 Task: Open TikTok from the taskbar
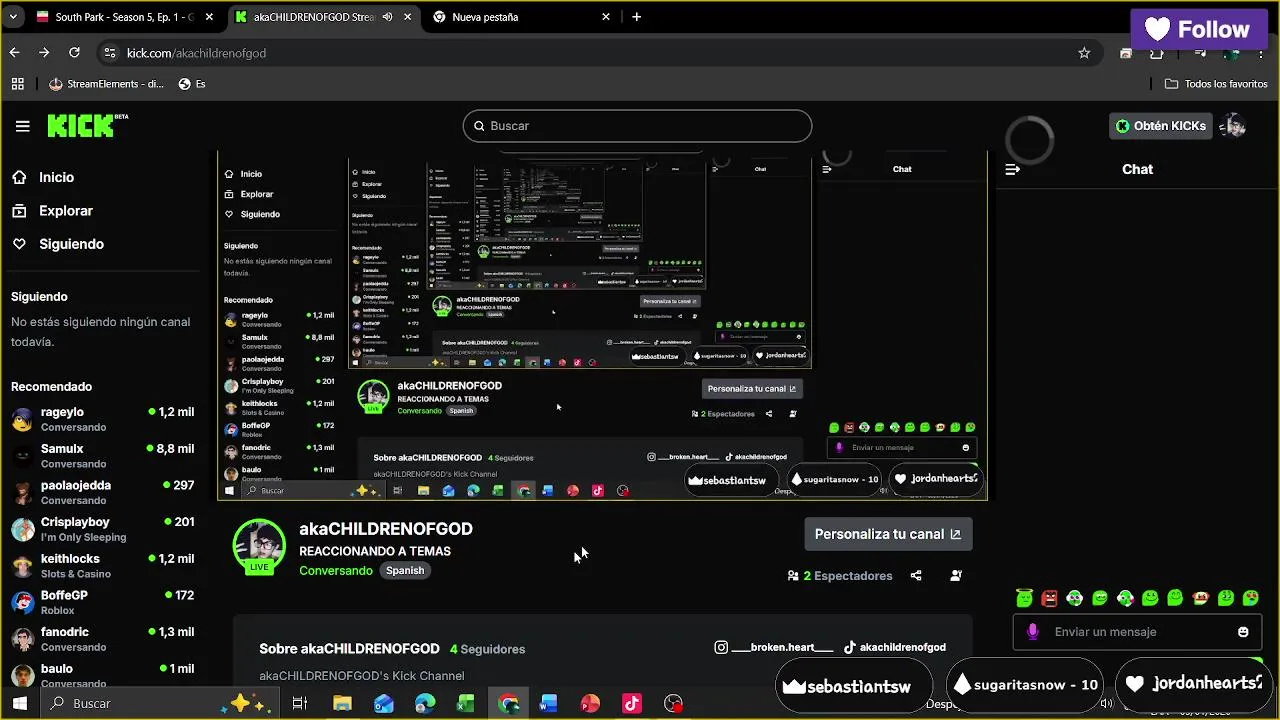click(632, 704)
